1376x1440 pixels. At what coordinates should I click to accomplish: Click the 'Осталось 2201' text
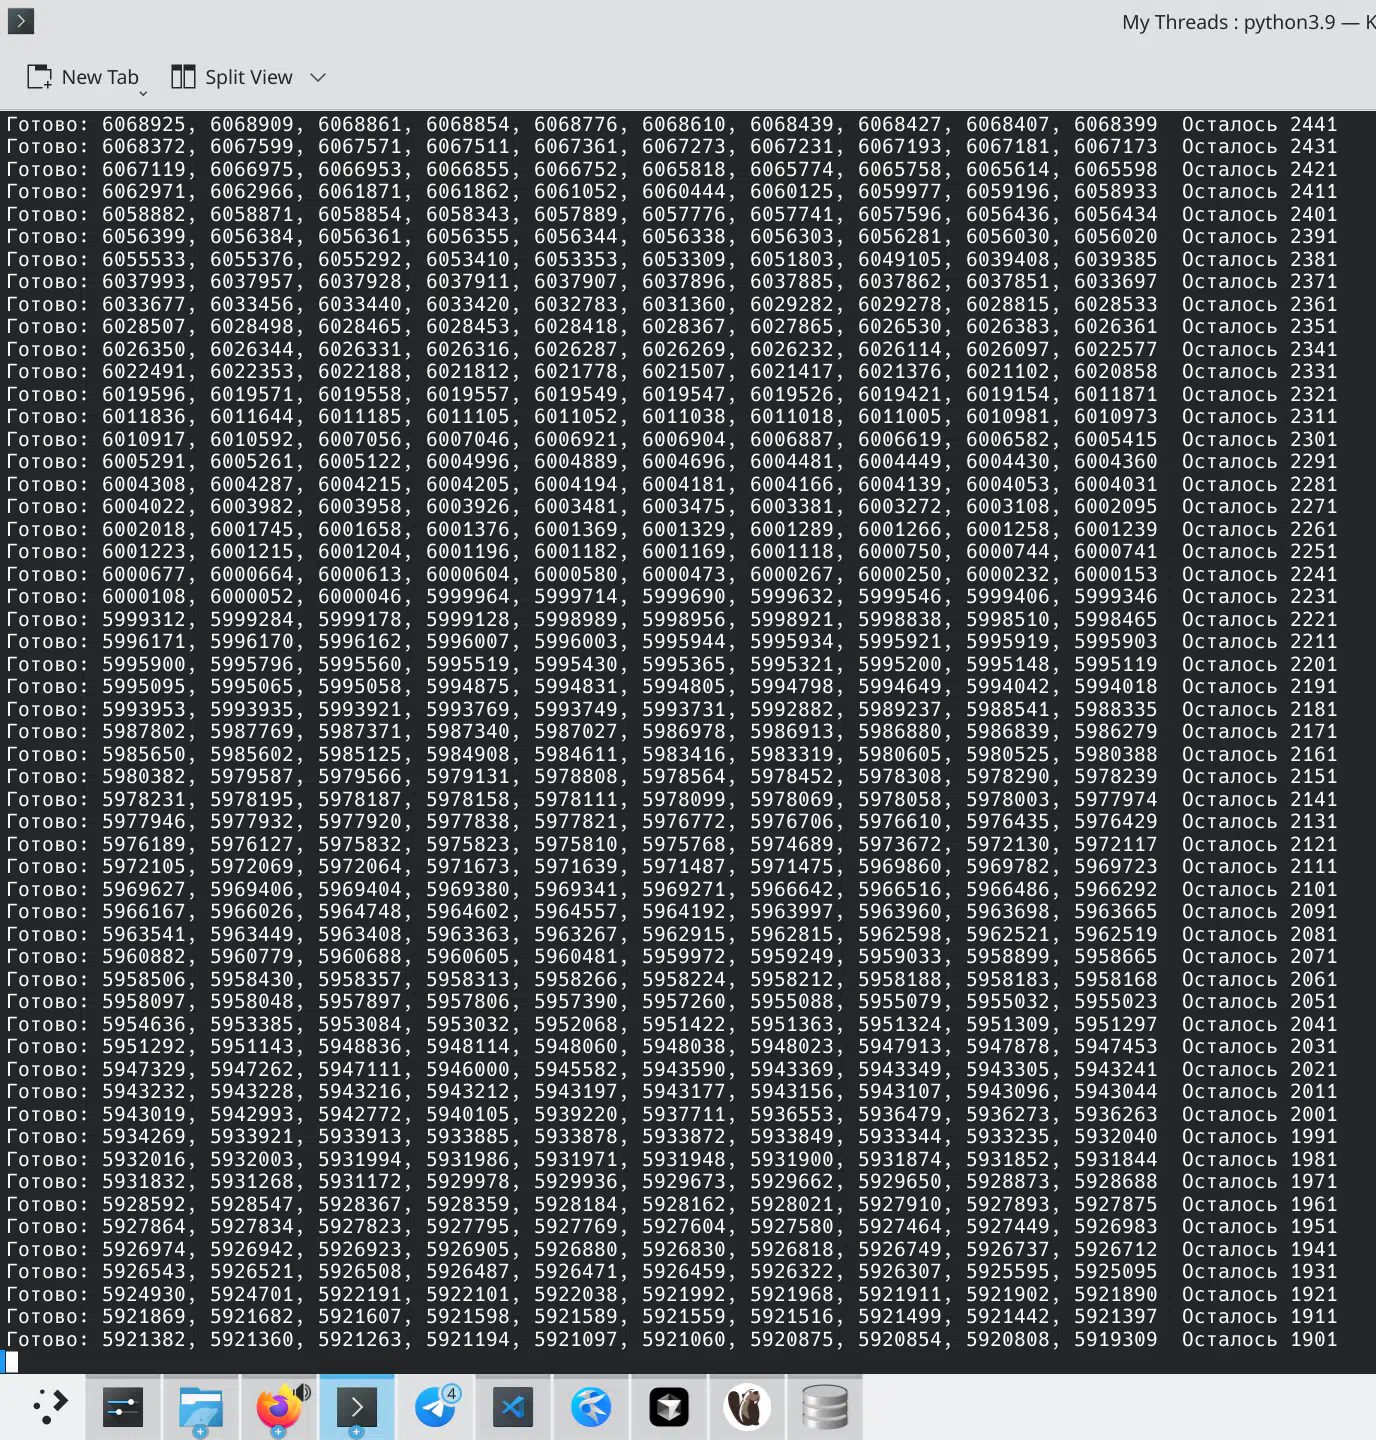pos(1259,664)
